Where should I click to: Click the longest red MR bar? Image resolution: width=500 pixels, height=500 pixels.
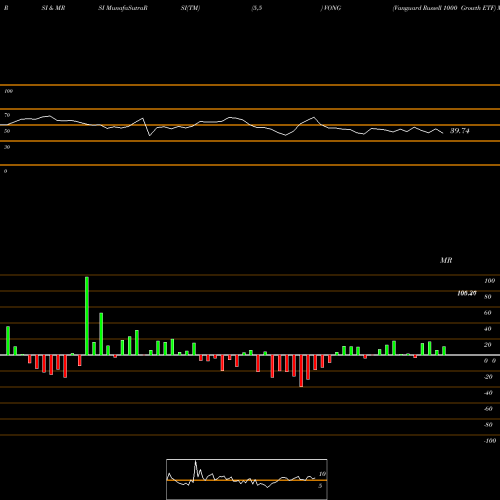(301, 371)
